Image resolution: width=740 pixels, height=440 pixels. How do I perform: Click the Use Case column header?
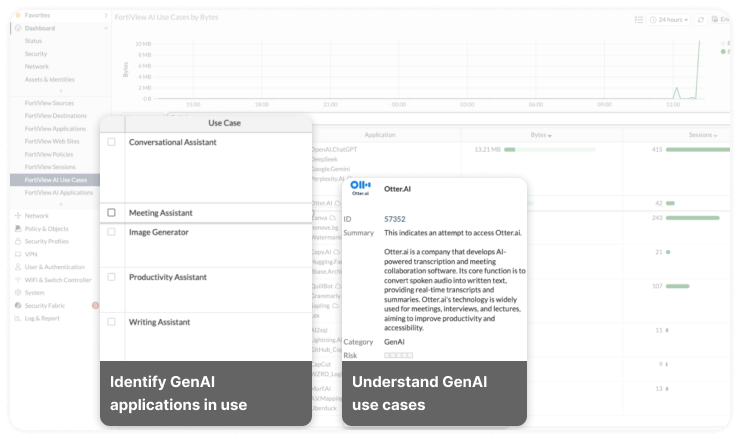224,123
